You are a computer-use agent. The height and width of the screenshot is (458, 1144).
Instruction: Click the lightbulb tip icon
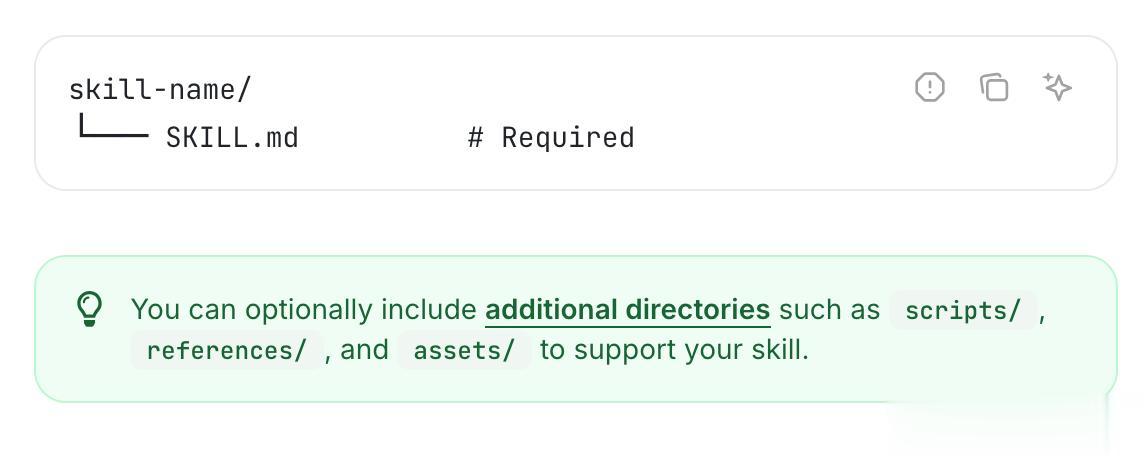coord(90,309)
